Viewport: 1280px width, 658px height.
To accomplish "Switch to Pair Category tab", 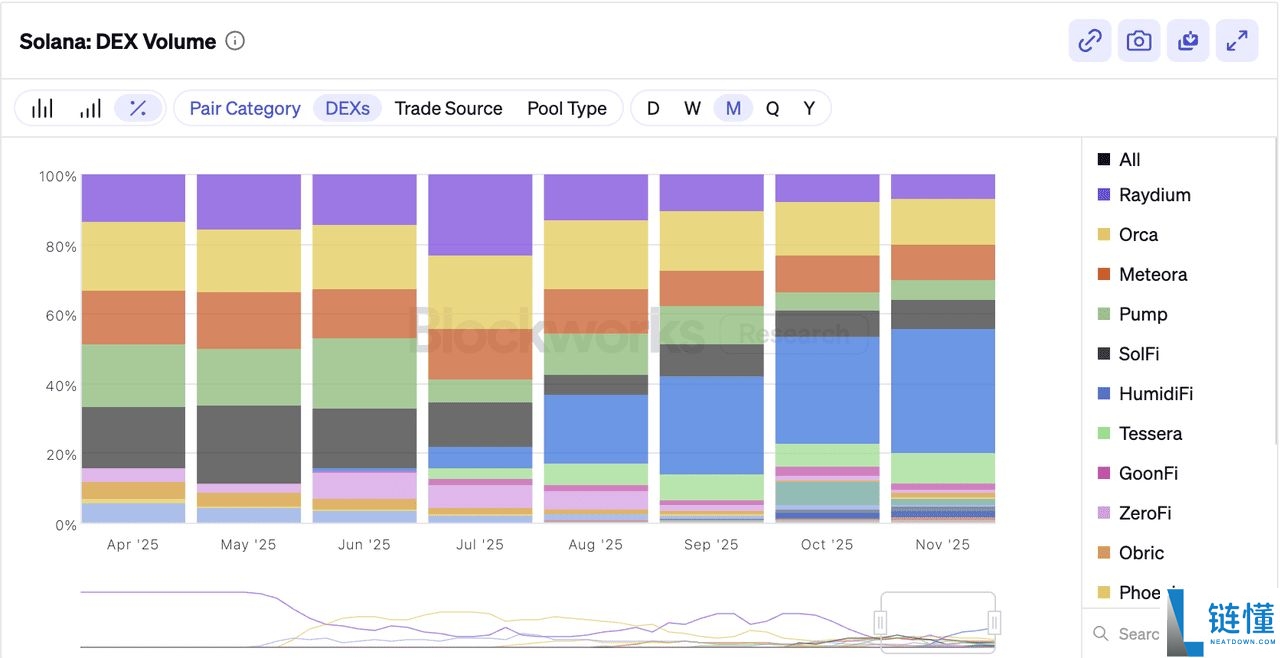I will coord(245,108).
